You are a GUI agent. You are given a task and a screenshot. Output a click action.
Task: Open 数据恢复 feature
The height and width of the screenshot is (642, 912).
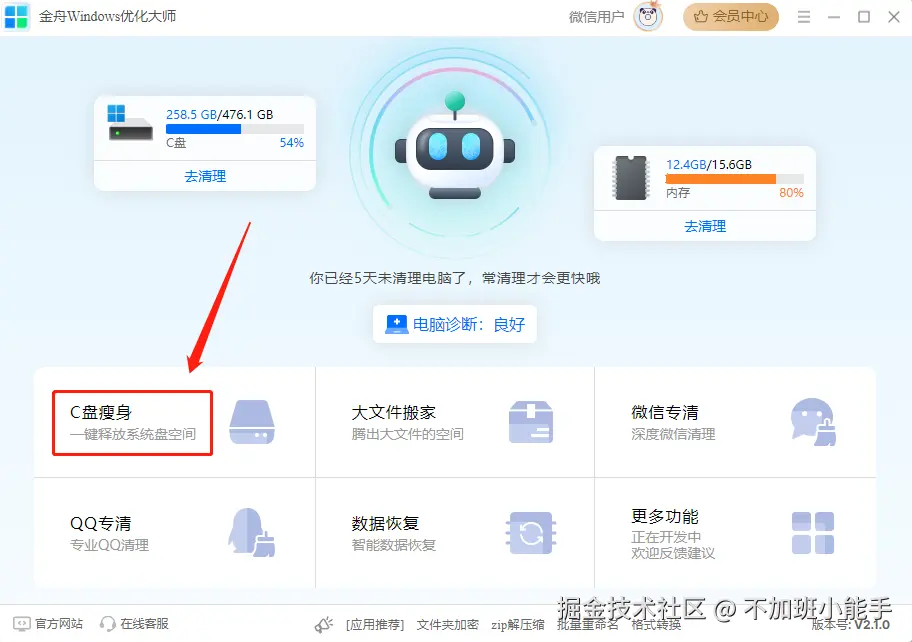click(x=455, y=533)
